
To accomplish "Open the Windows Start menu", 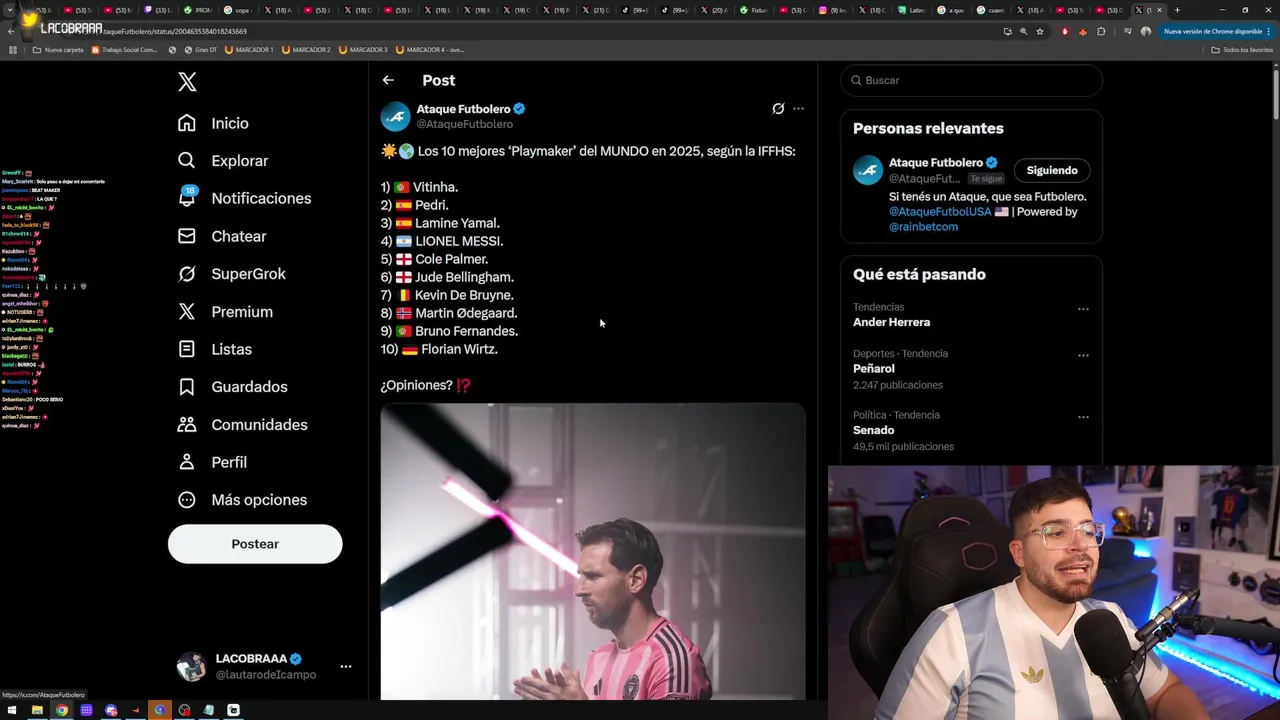I will [x=12, y=710].
